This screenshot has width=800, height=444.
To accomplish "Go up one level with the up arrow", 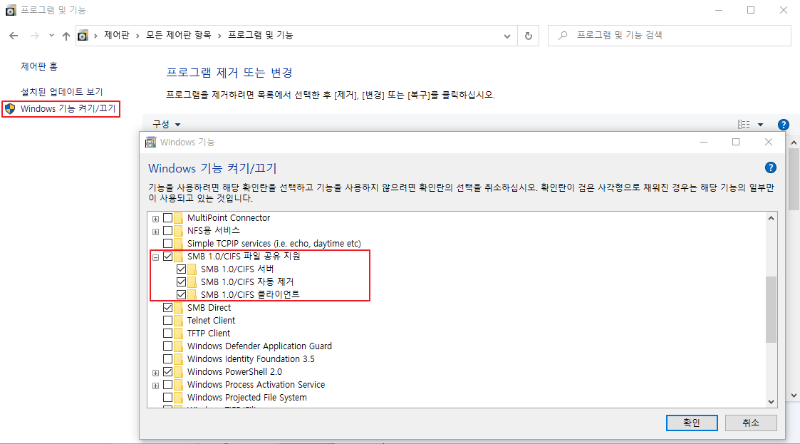I will pyautogui.click(x=66, y=36).
